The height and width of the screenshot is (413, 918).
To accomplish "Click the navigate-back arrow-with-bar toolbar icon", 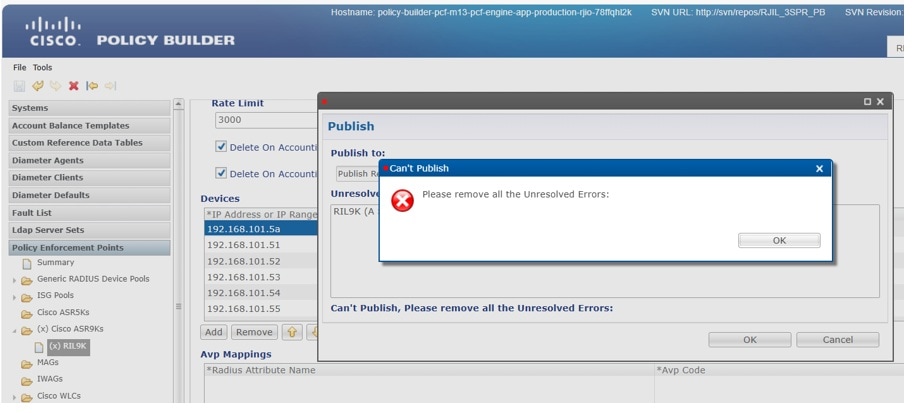I will 92,86.
